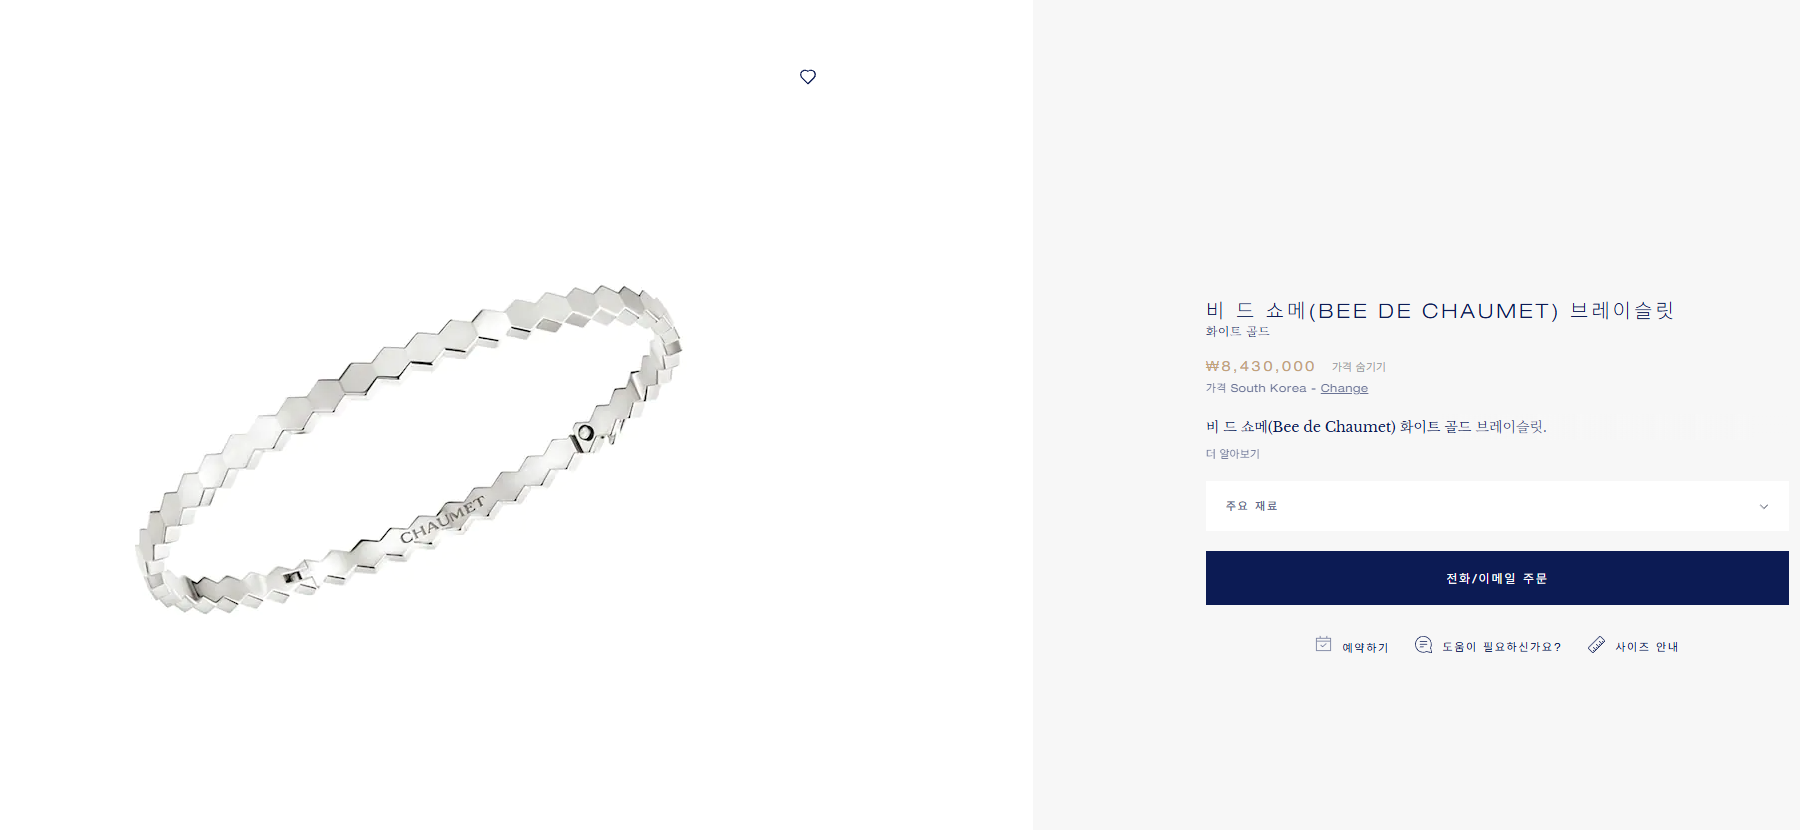Click the Change country link
Screen dimensions: 1800x830
[x=1344, y=388]
